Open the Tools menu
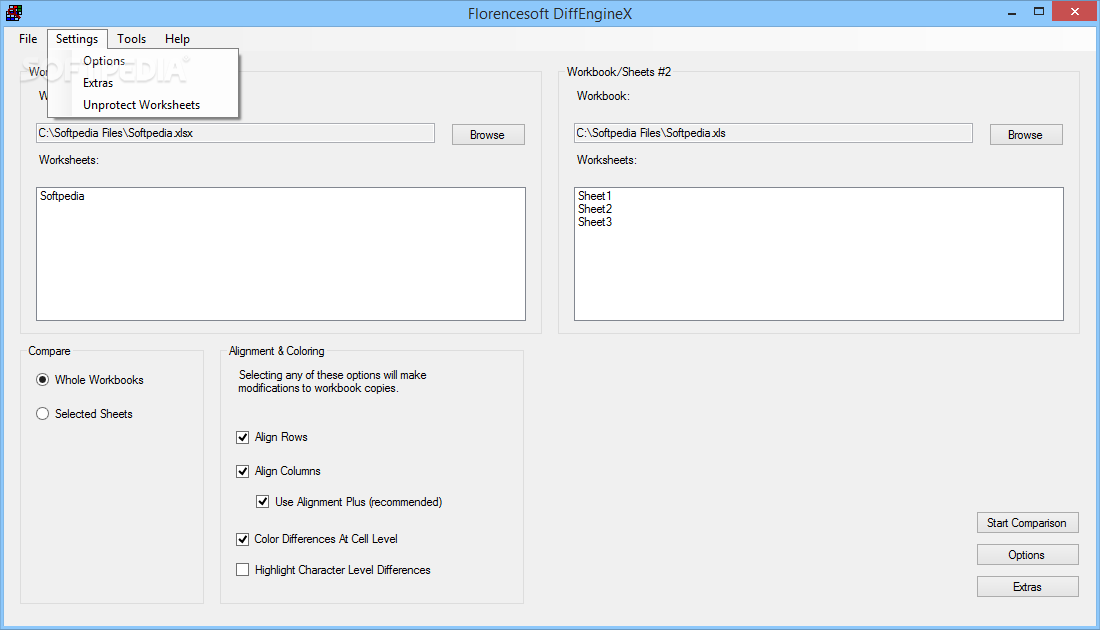 (131, 39)
